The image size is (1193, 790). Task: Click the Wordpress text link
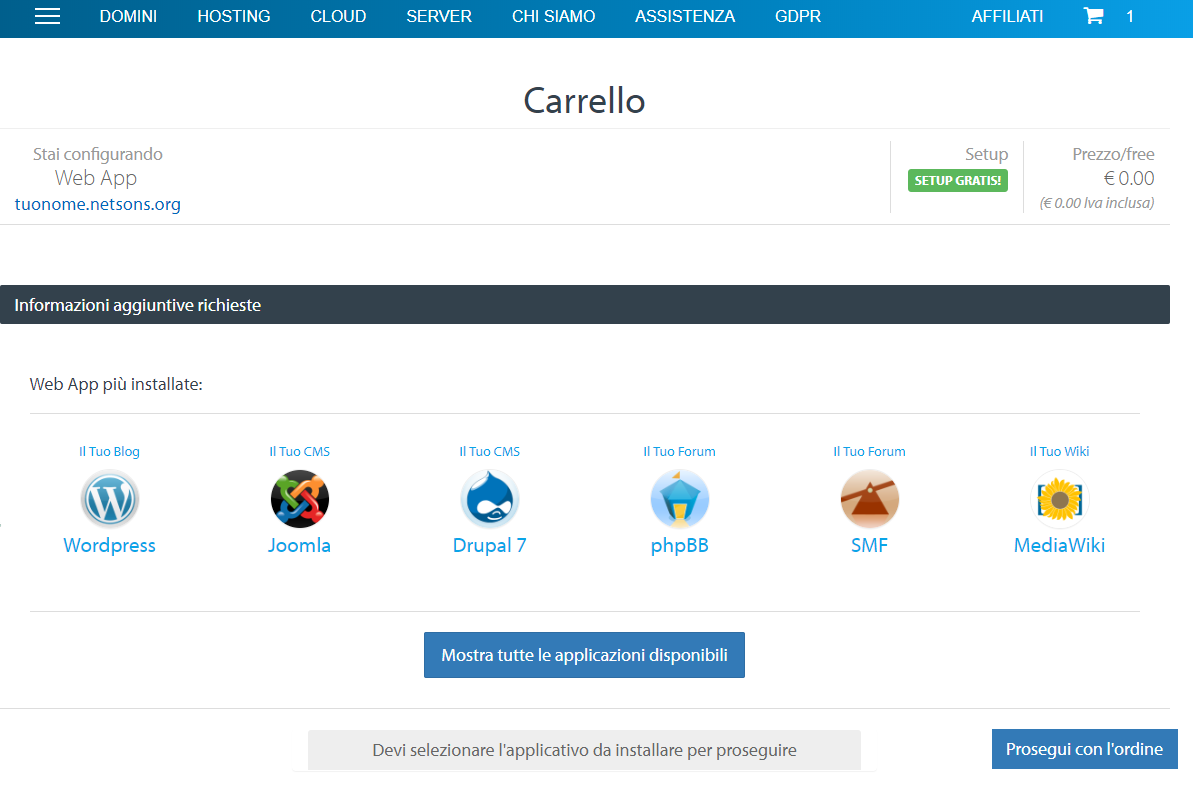pyautogui.click(x=110, y=546)
